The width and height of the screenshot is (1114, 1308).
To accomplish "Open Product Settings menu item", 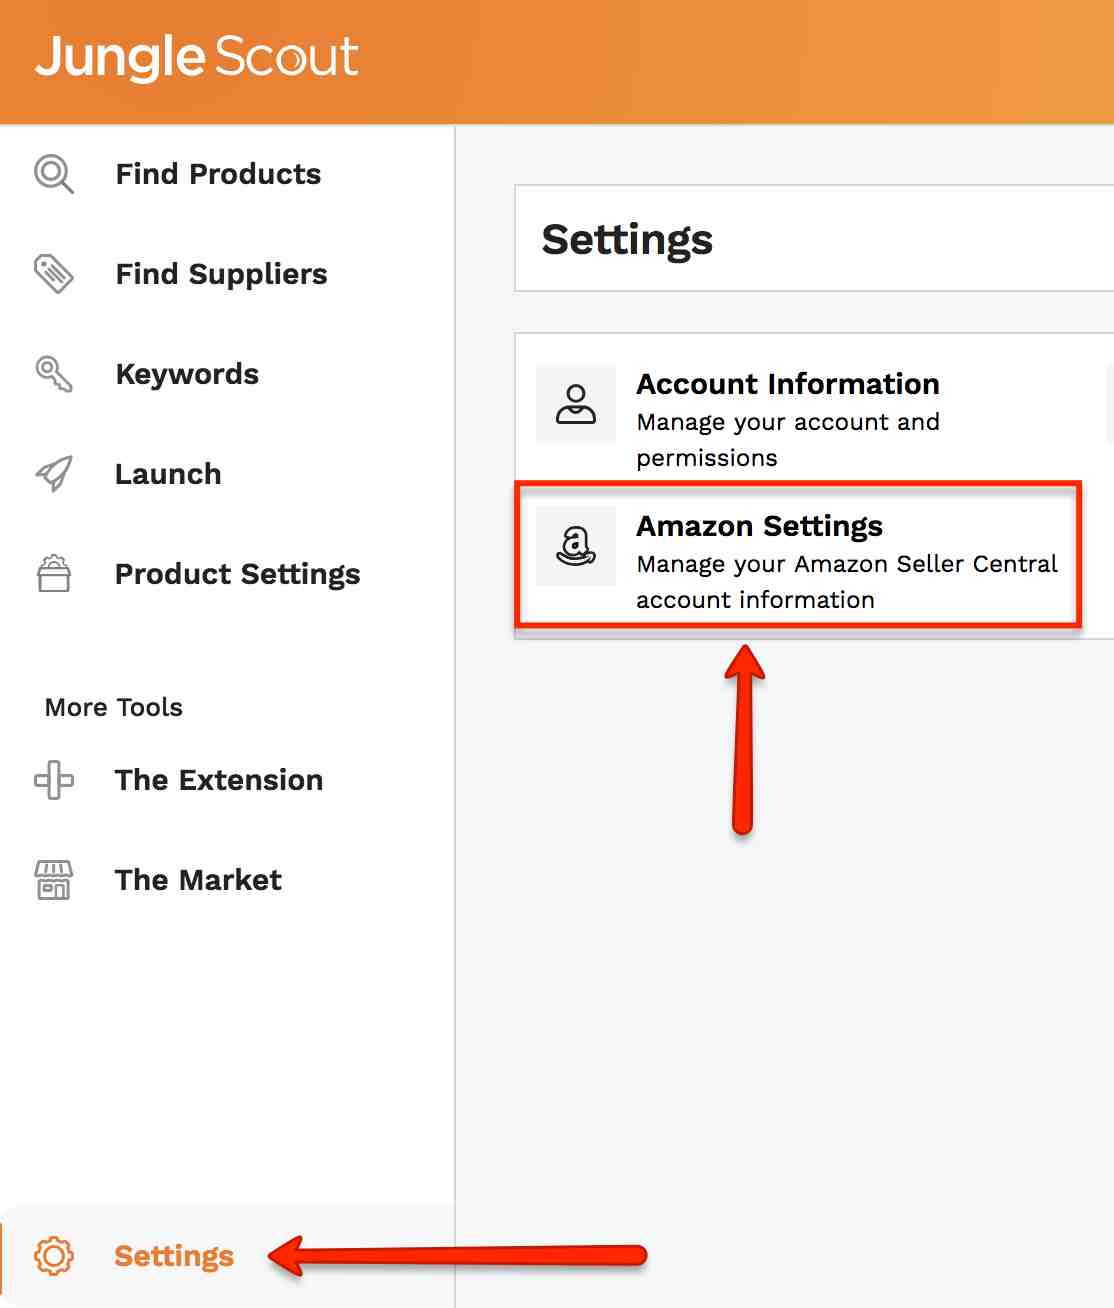I will click(x=237, y=574).
